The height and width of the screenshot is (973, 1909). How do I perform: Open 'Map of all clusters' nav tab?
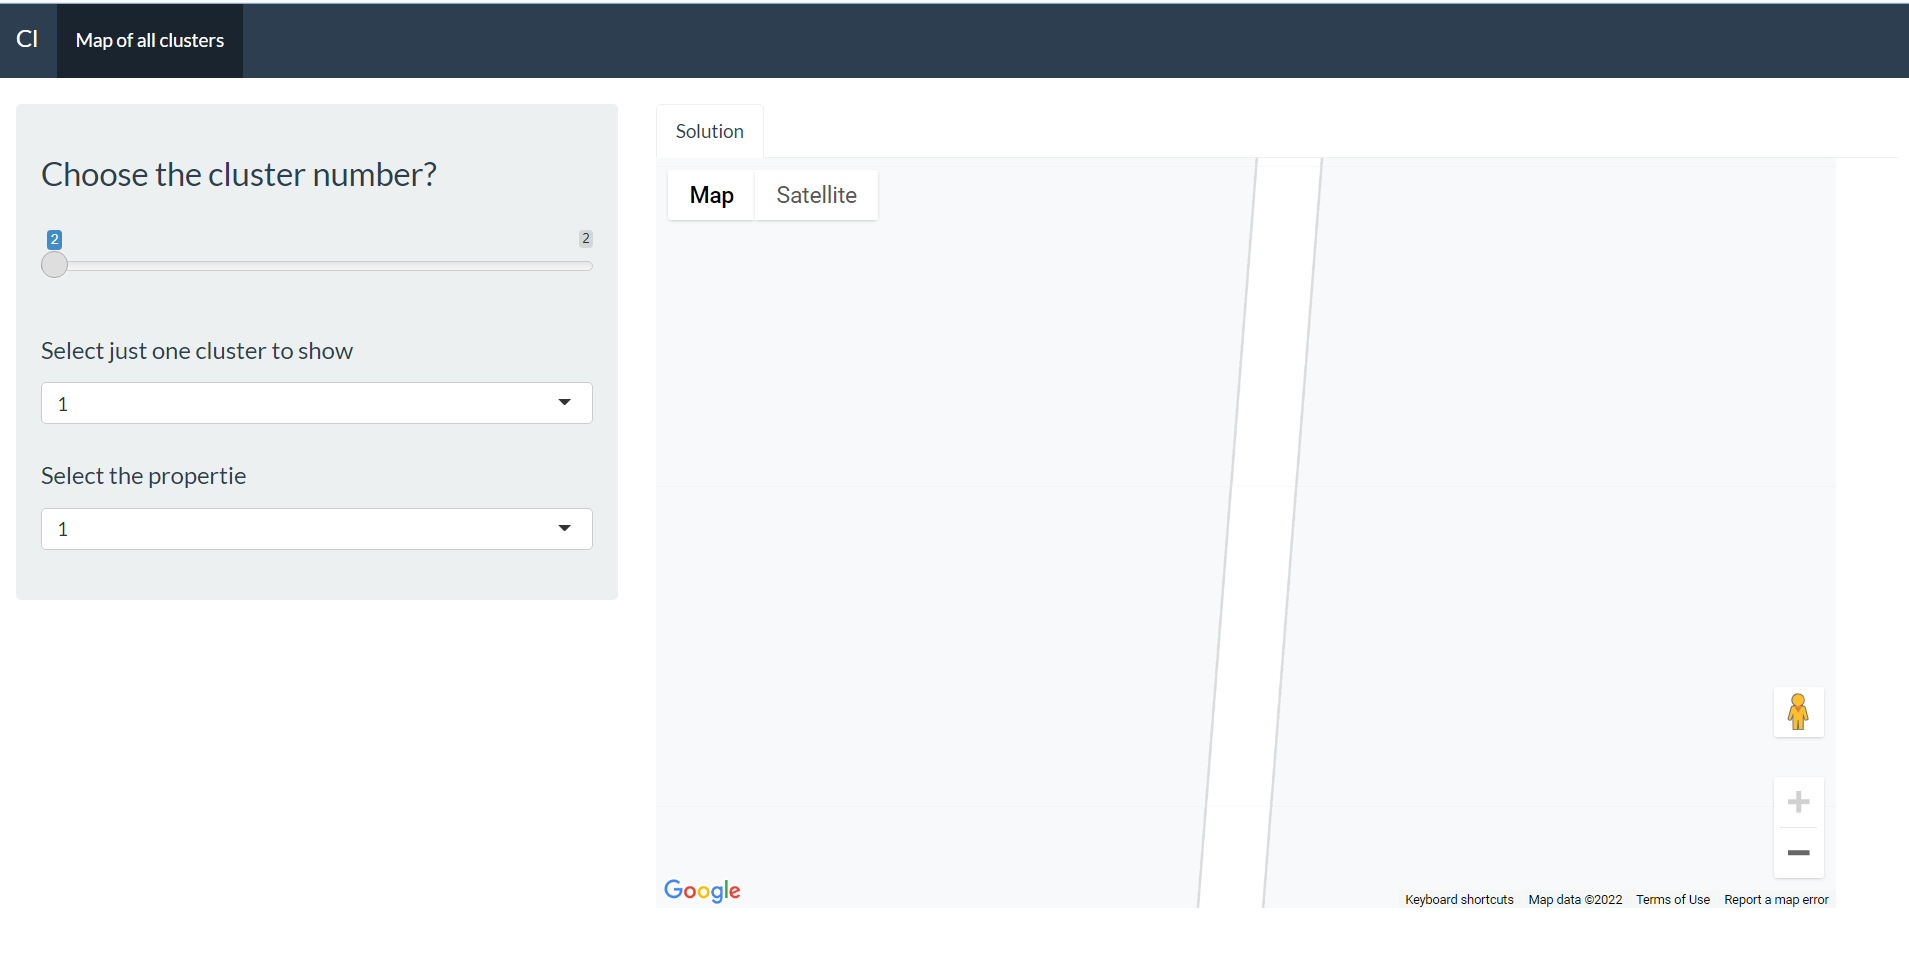click(x=150, y=41)
